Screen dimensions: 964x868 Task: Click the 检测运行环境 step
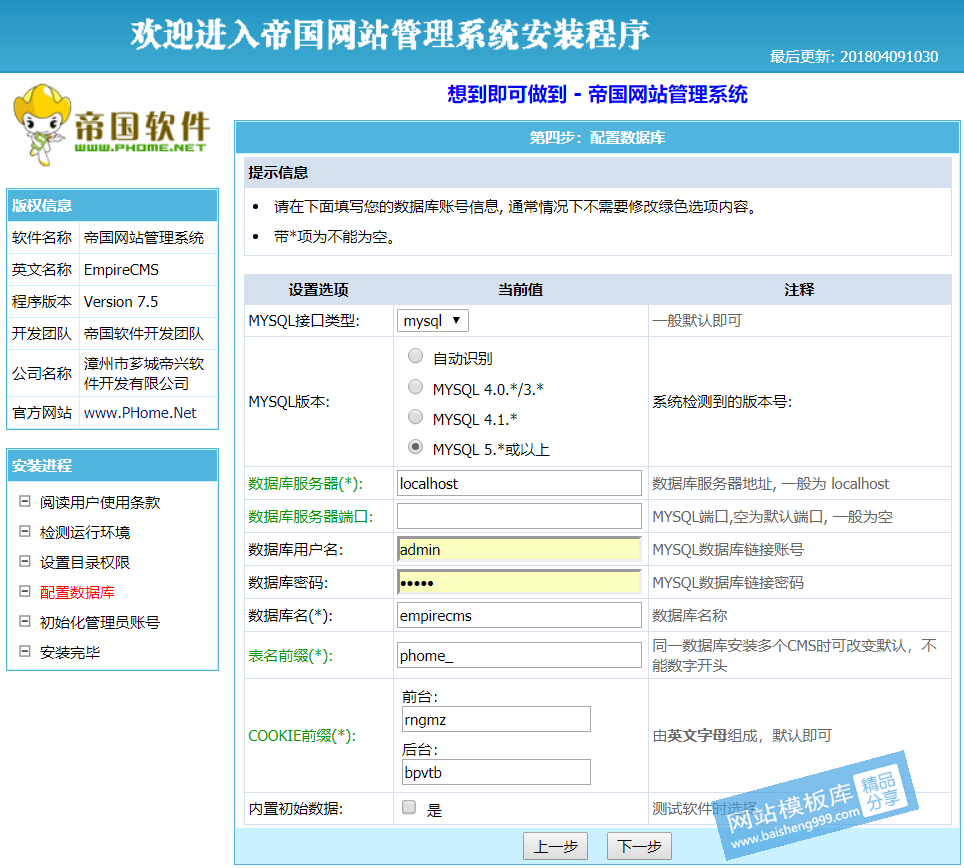[x=85, y=532]
